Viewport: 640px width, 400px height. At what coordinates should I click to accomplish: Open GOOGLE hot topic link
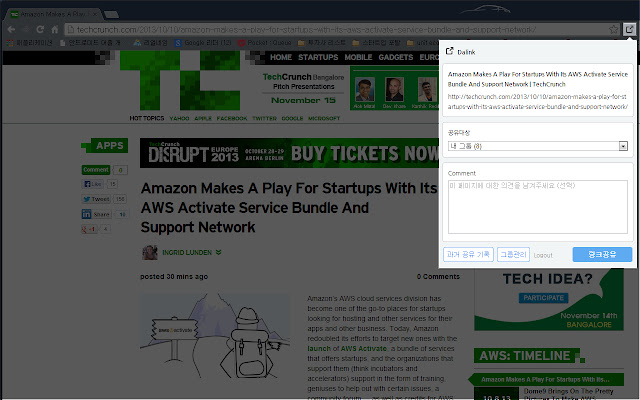(292, 118)
